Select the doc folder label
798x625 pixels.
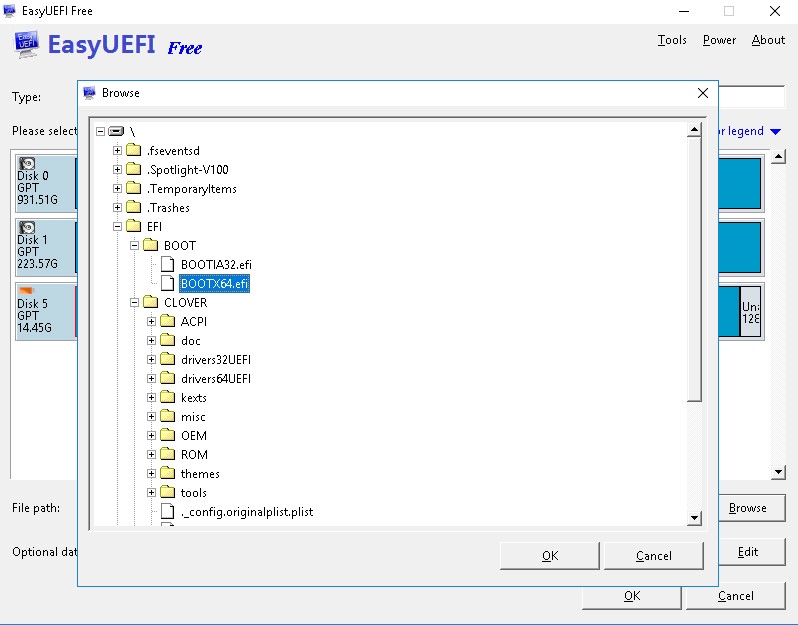(191, 340)
